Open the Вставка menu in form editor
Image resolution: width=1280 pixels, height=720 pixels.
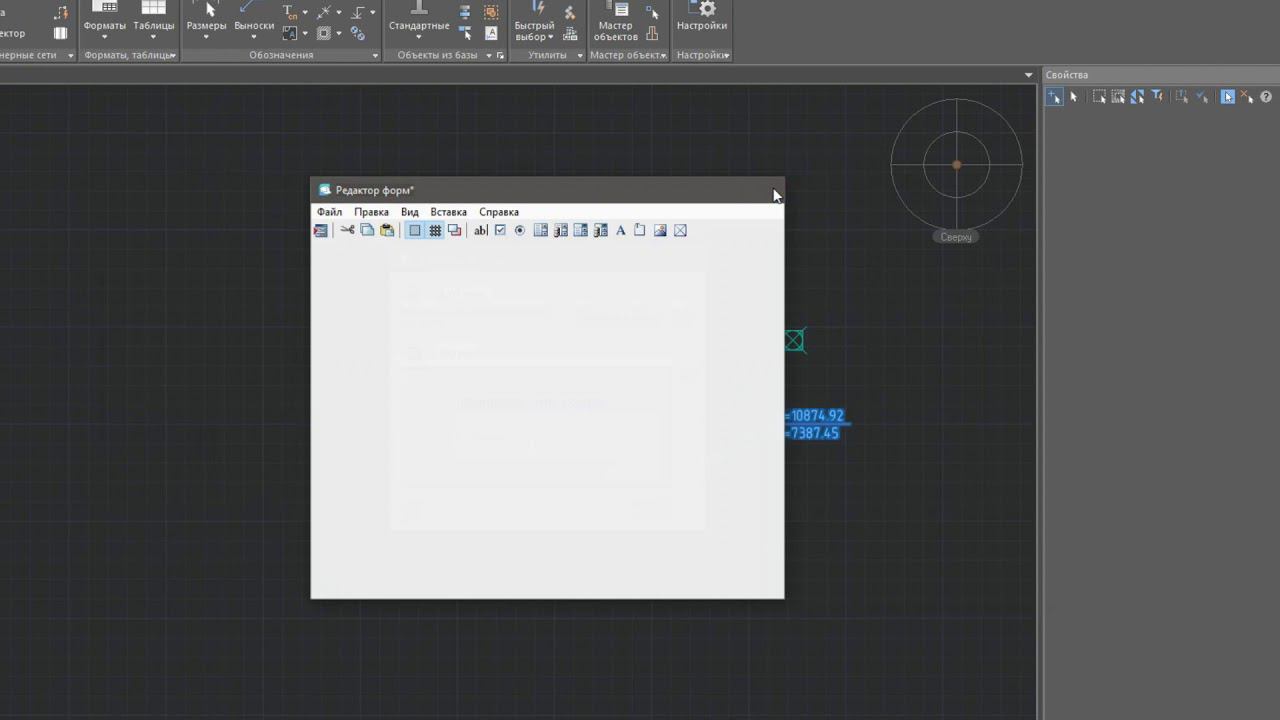pos(448,212)
